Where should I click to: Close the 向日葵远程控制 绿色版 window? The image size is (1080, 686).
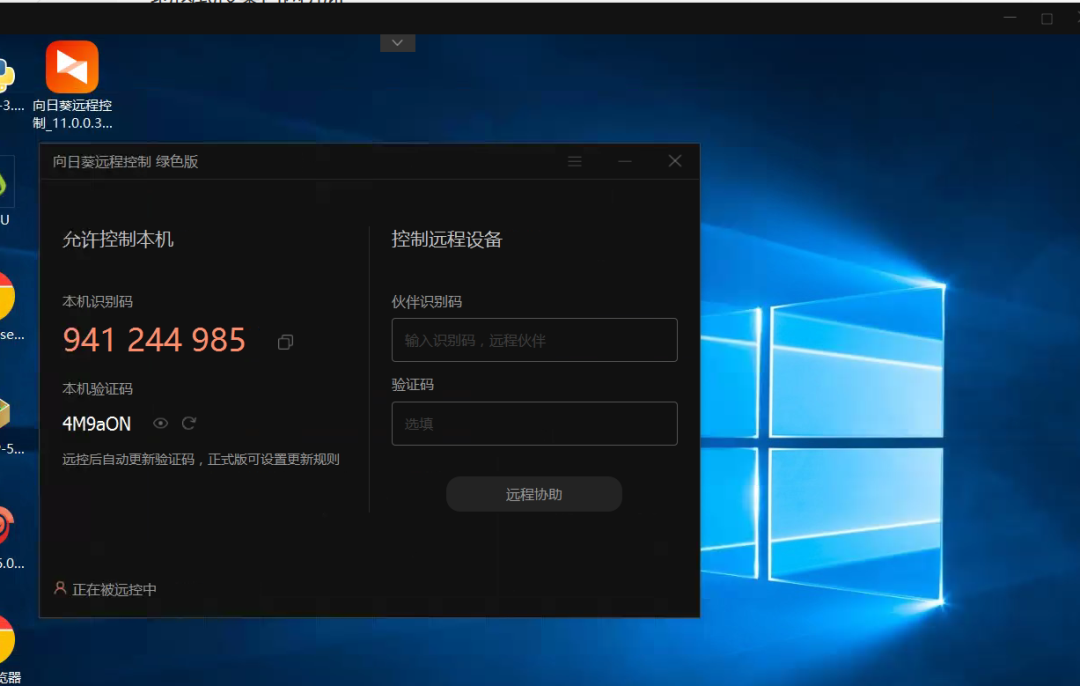coord(675,161)
